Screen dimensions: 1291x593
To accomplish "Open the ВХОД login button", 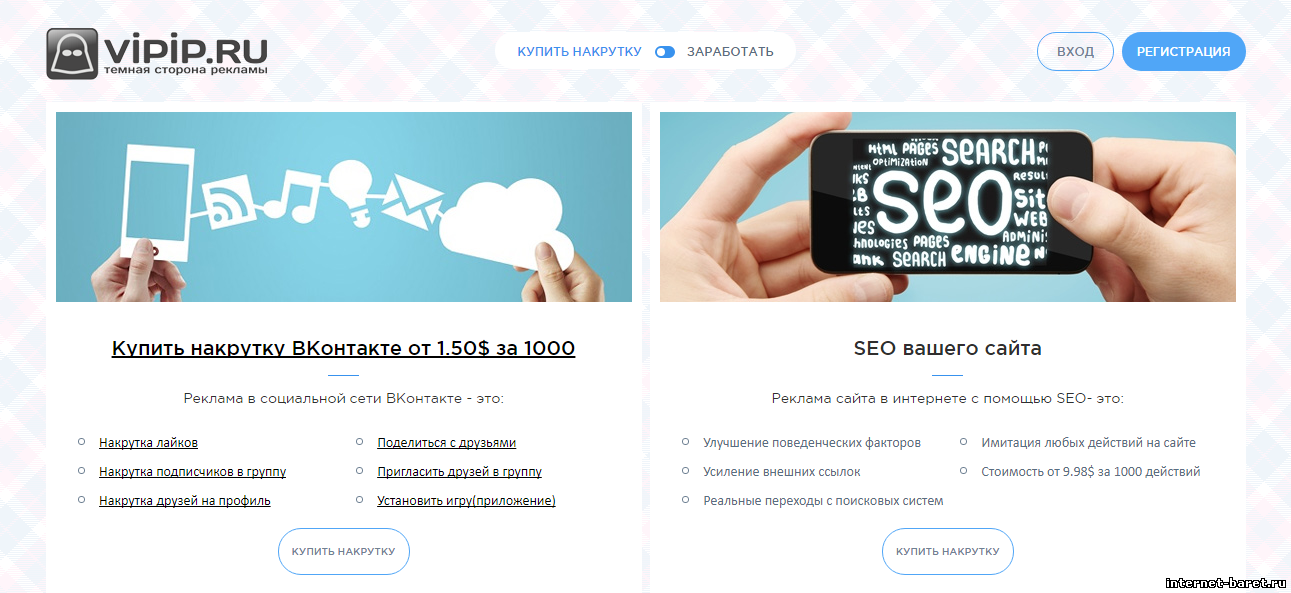I will coord(1075,51).
